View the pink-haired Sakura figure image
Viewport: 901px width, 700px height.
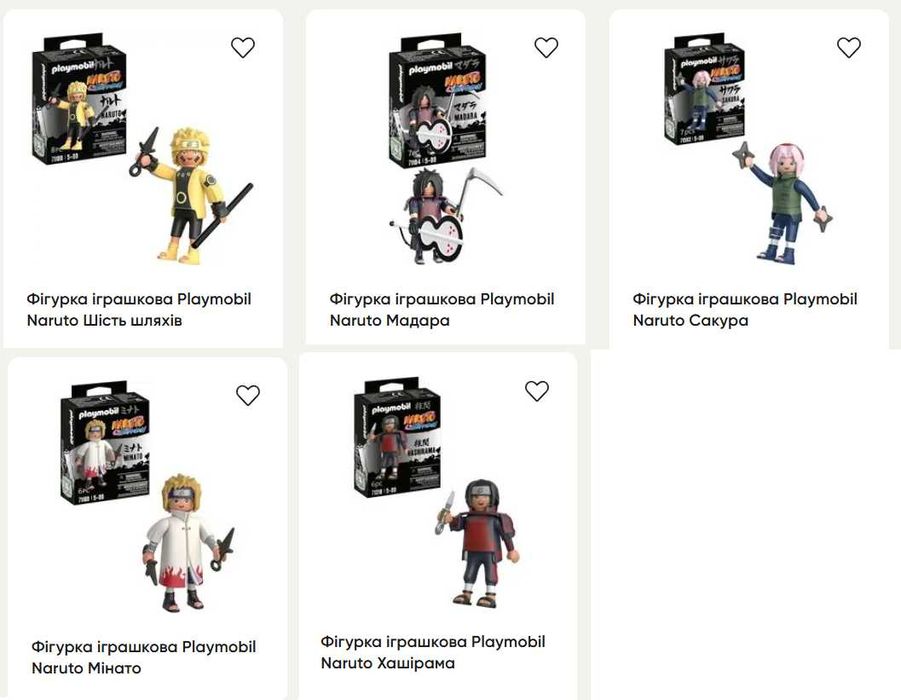pyautogui.click(x=783, y=201)
